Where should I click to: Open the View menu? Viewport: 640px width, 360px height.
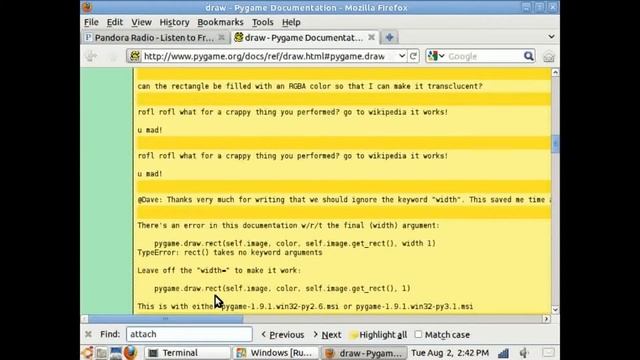(x=141, y=22)
